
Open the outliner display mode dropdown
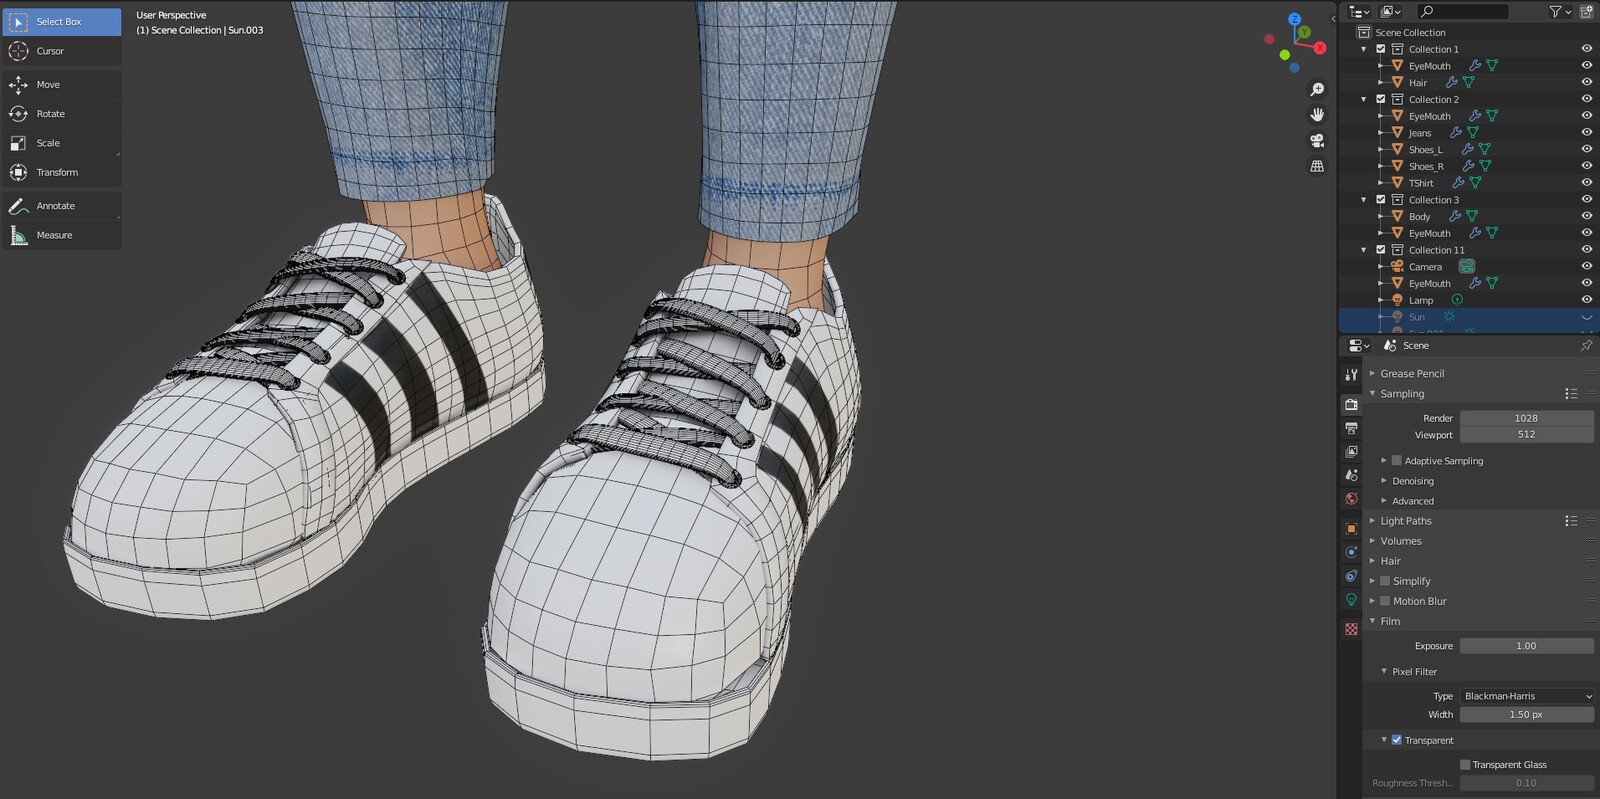pos(1391,11)
